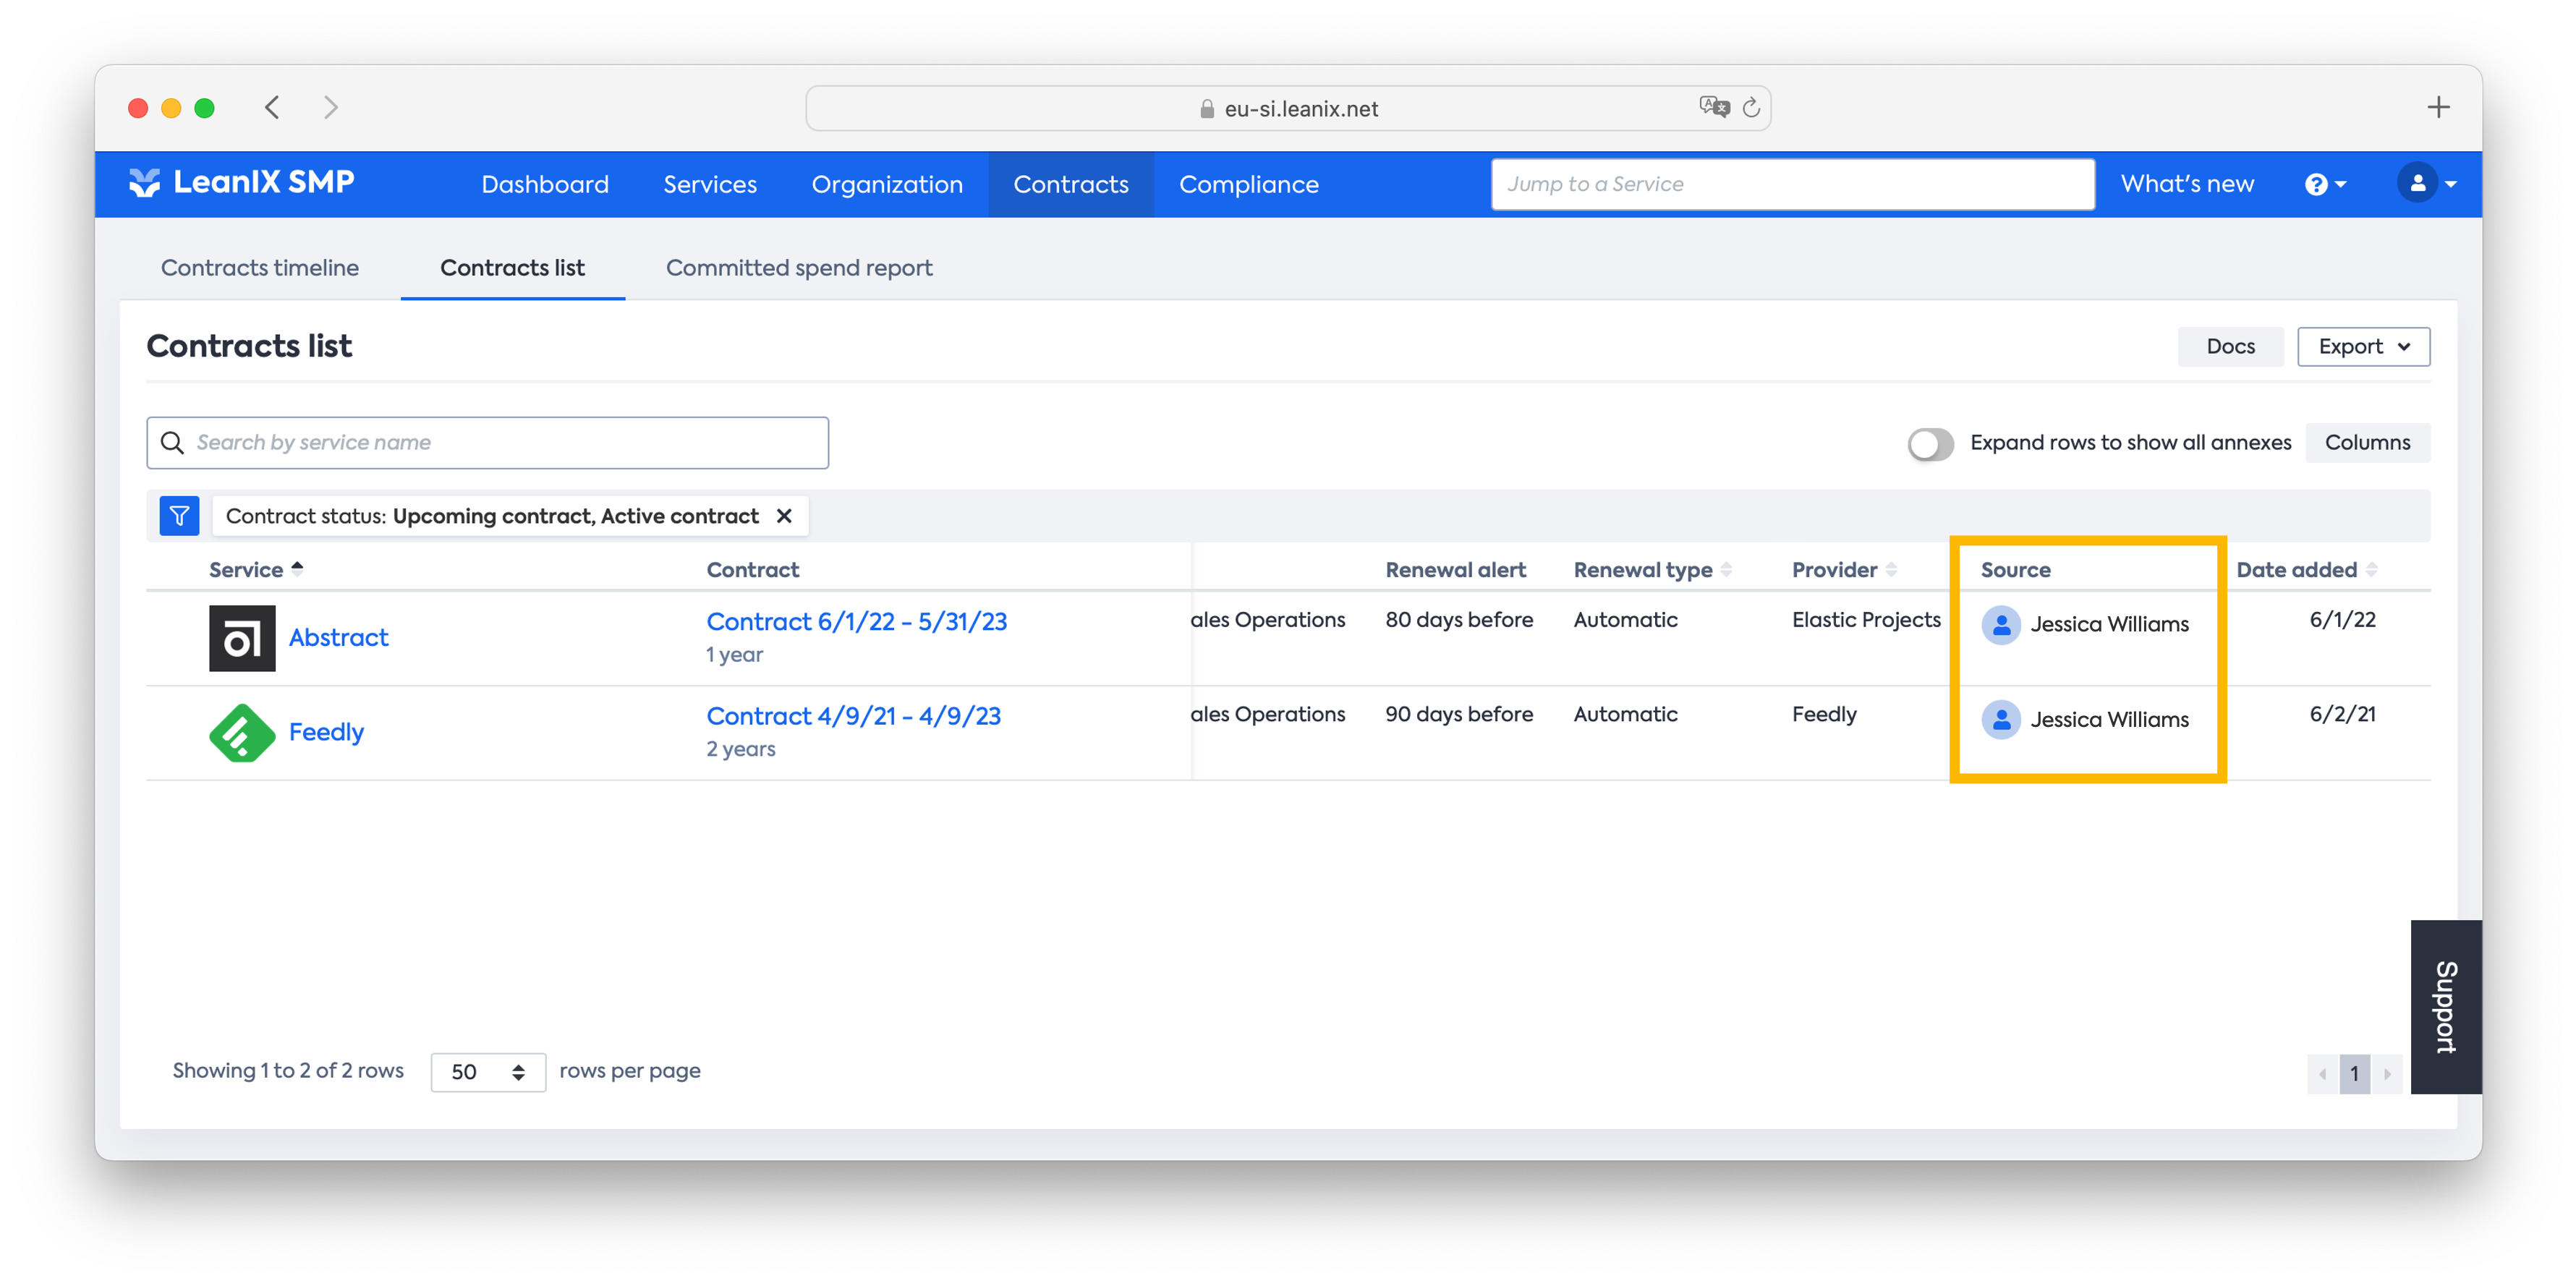Open Committed spend report tab
This screenshot has width=2576, height=1286.
pyautogui.click(x=799, y=268)
